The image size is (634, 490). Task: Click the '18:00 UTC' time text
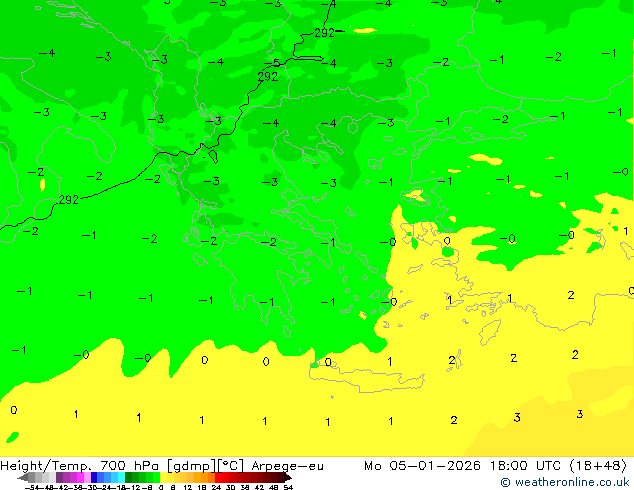[x=526, y=466]
